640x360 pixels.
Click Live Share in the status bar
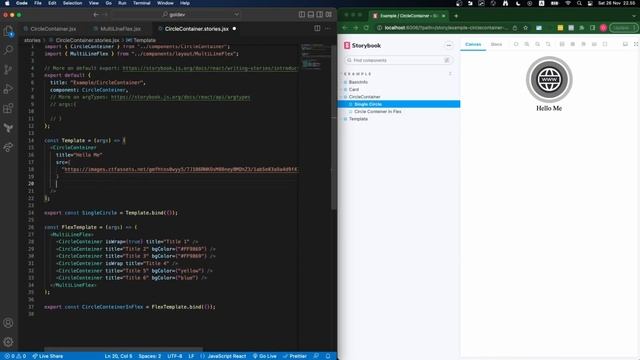pos(47,356)
